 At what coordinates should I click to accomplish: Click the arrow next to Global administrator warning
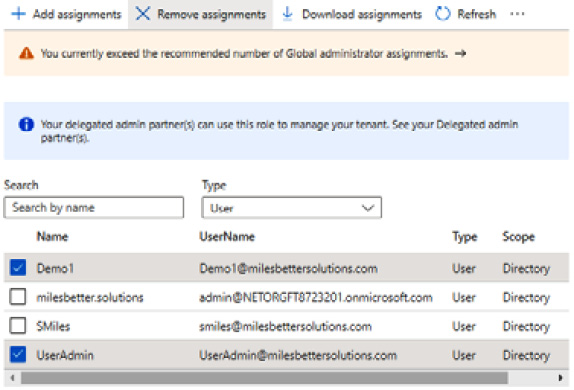tap(460, 53)
